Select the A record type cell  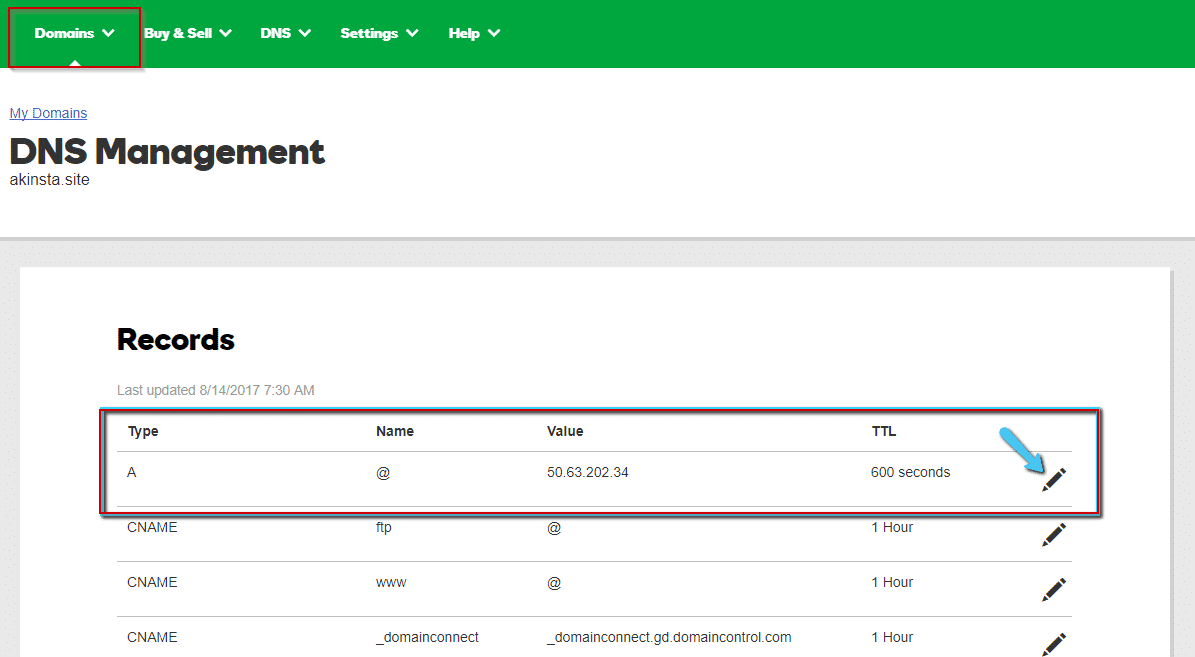(132, 473)
